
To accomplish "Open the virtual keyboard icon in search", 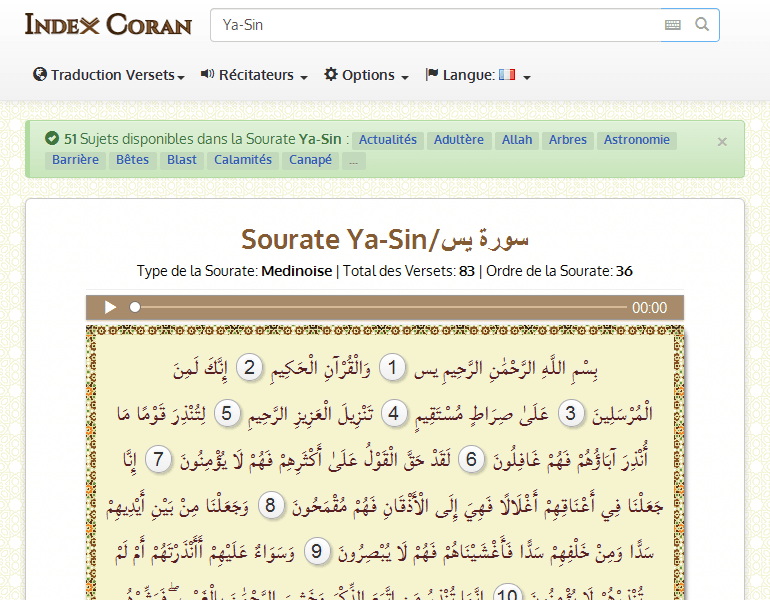I will pyautogui.click(x=673, y=25).
